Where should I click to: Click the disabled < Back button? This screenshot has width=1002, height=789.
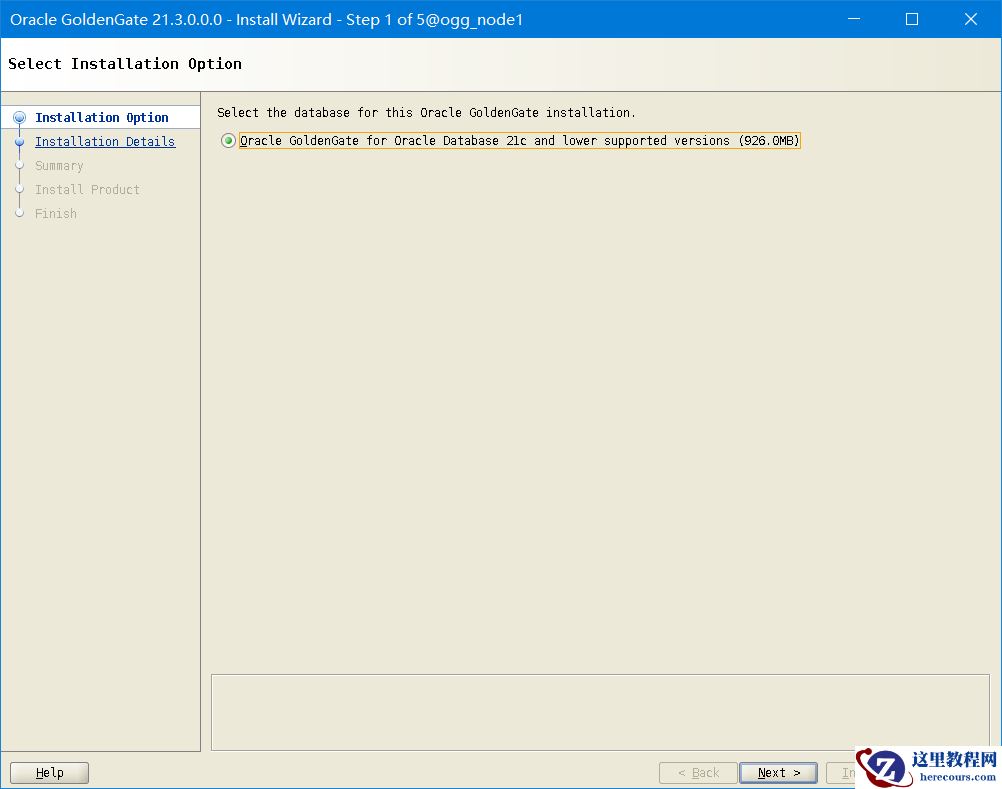698,772
